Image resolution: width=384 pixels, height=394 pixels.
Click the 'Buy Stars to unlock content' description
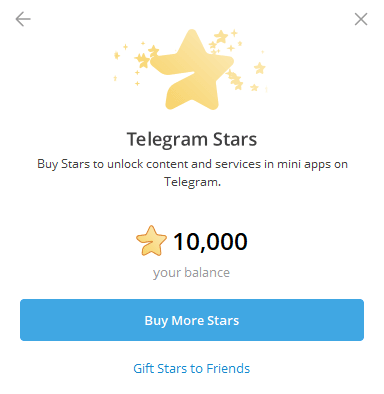192,173
